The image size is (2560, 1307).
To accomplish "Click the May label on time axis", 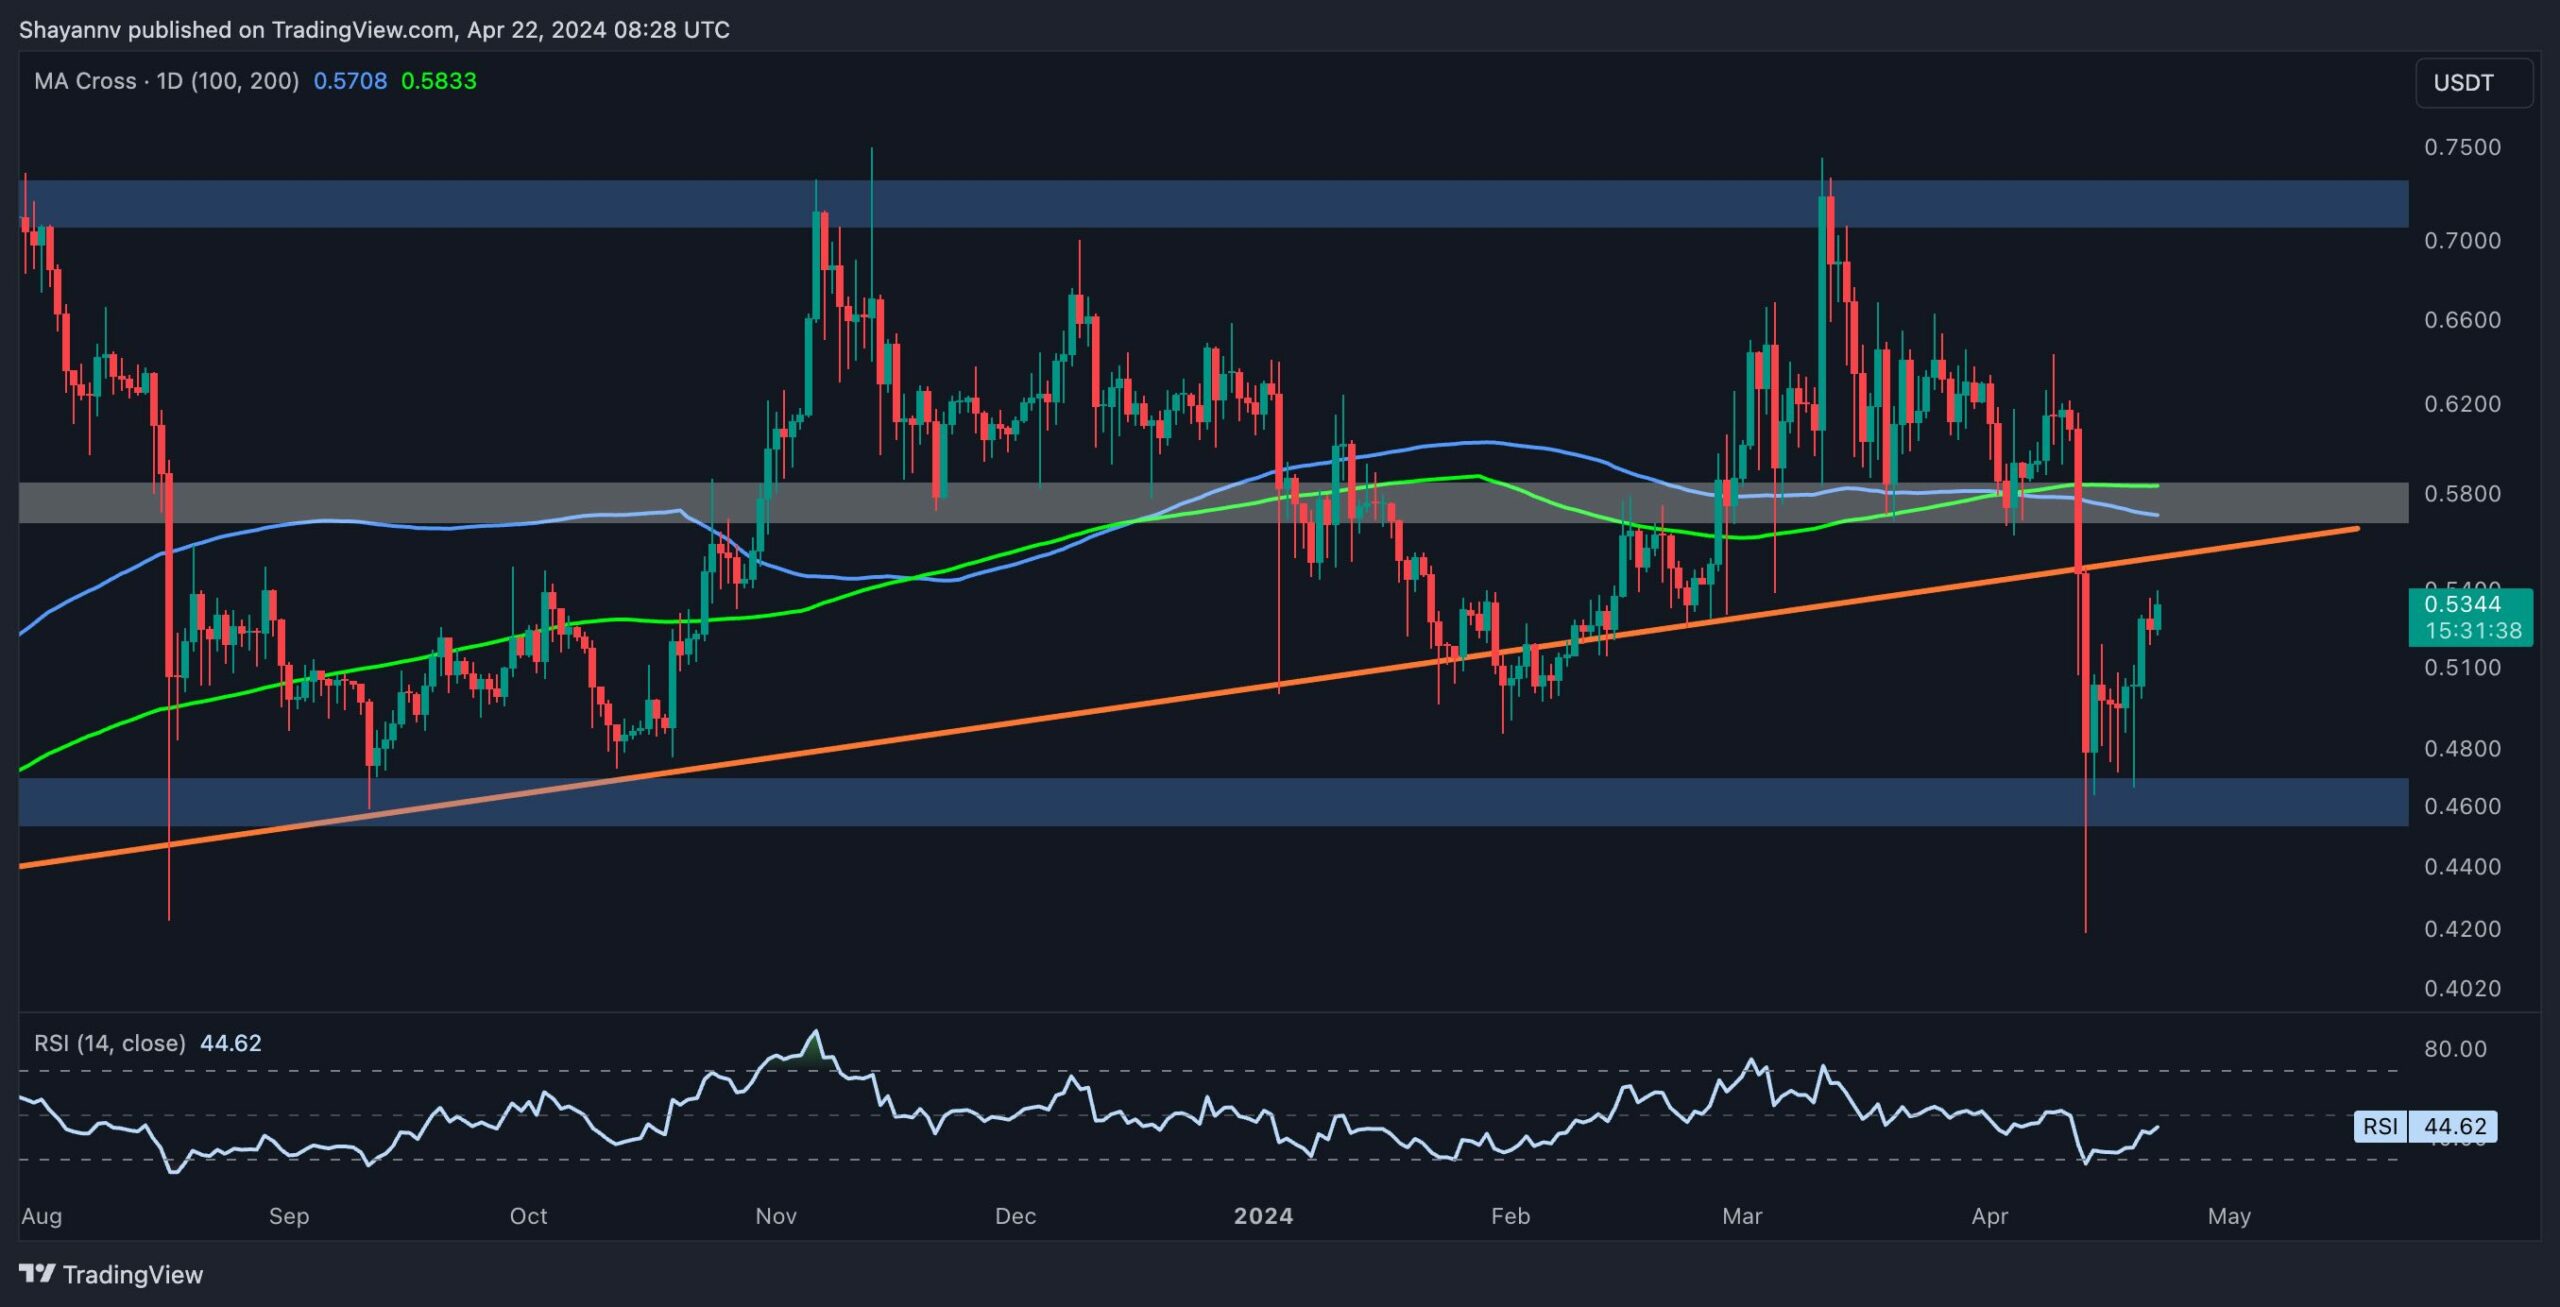I will coord(2229,1216).
